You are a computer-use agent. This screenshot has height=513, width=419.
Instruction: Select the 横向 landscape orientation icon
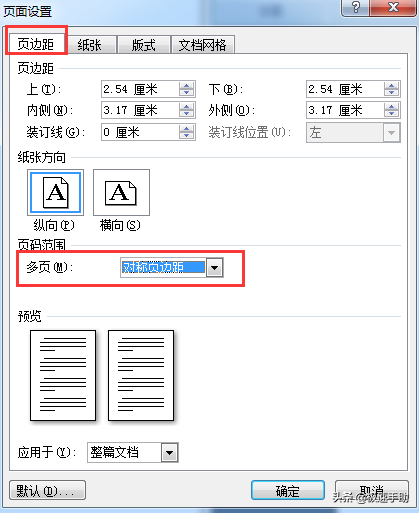click(x=121, y=192)
